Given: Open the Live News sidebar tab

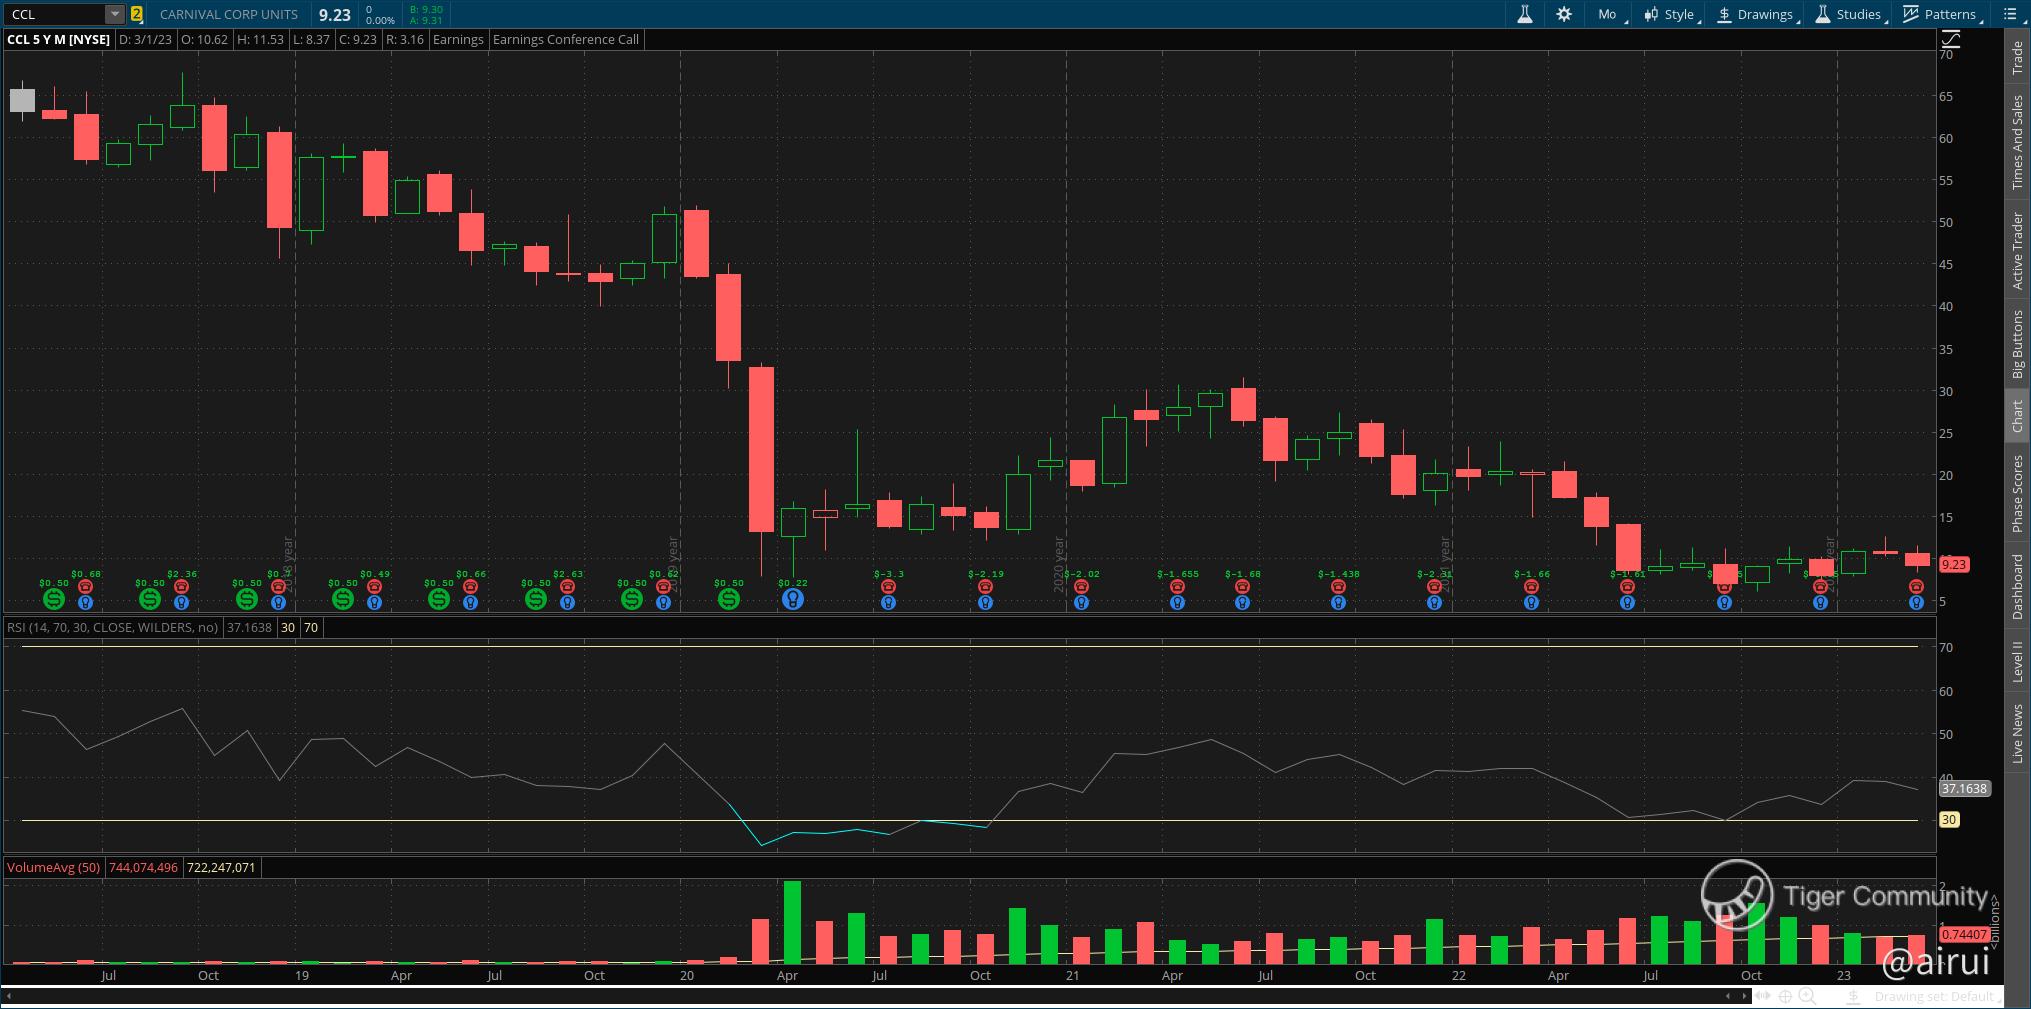Looking at the screenshot, I should click(x=2017, y=733).
